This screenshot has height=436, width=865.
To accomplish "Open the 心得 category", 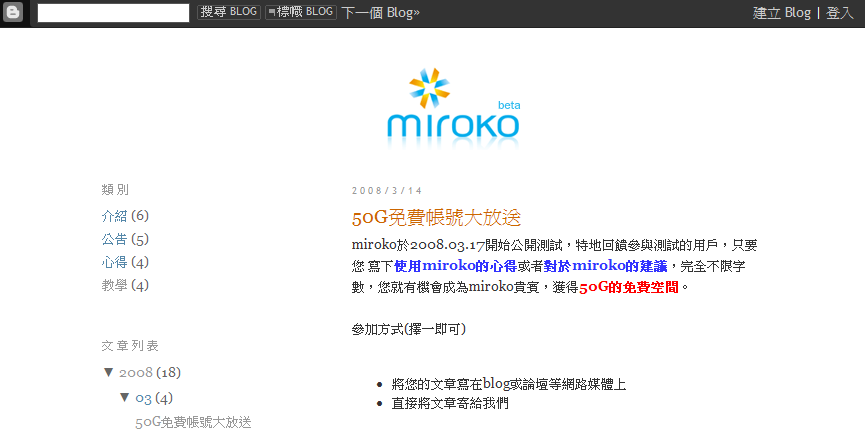I will [x=114, y=262].
